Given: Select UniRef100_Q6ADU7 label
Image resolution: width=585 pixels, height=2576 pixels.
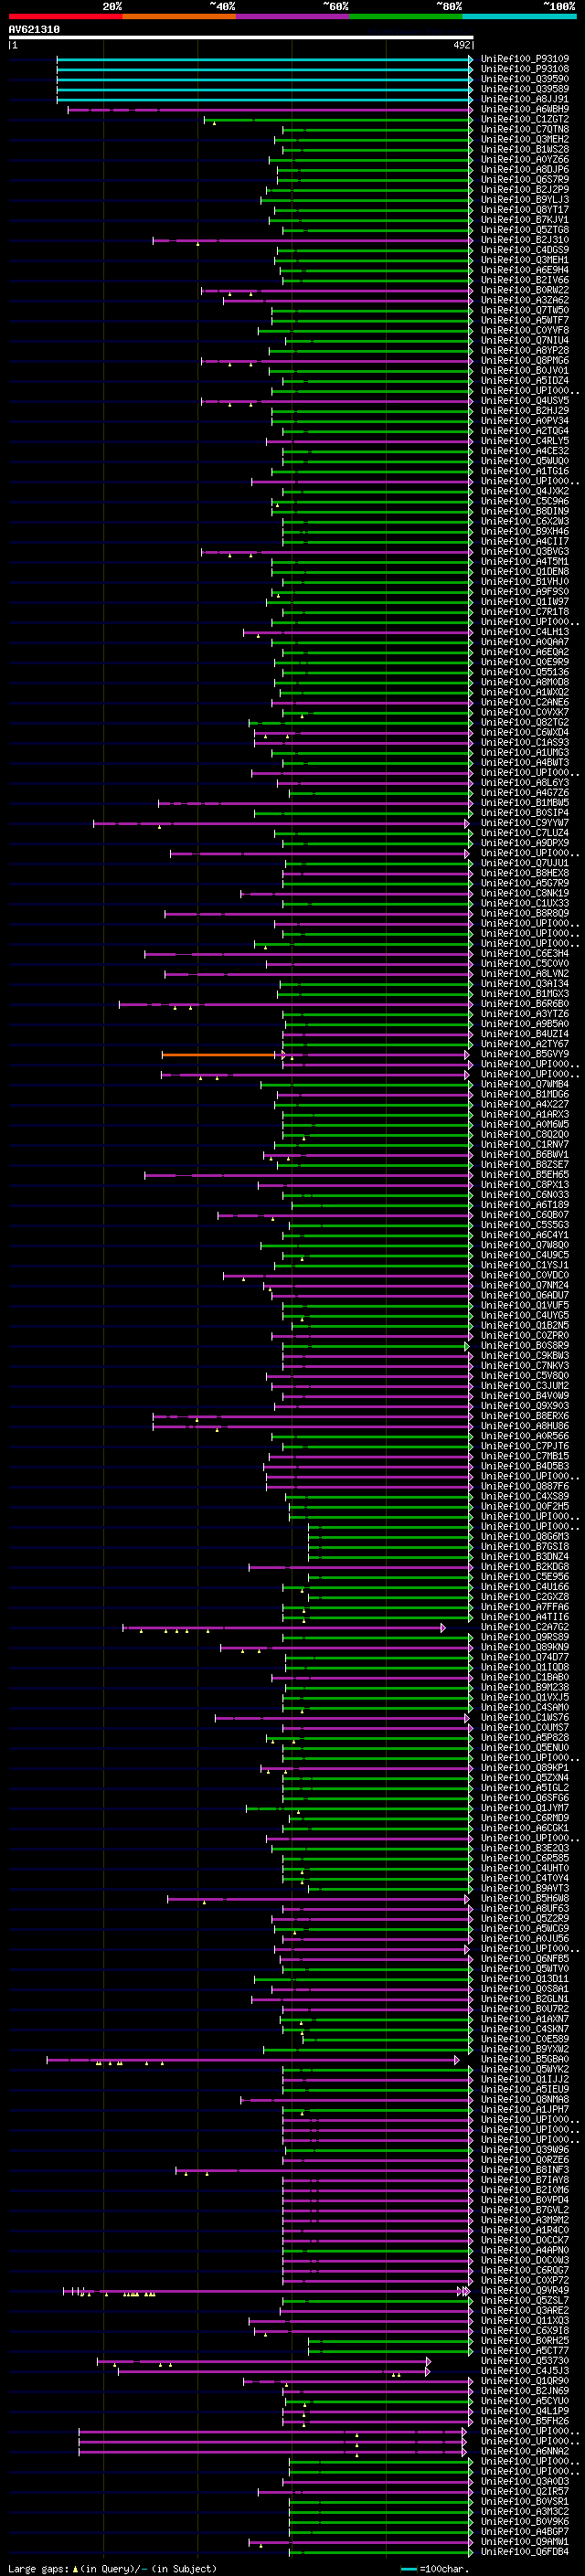Looking at the screenshot, I should 525,1295.
